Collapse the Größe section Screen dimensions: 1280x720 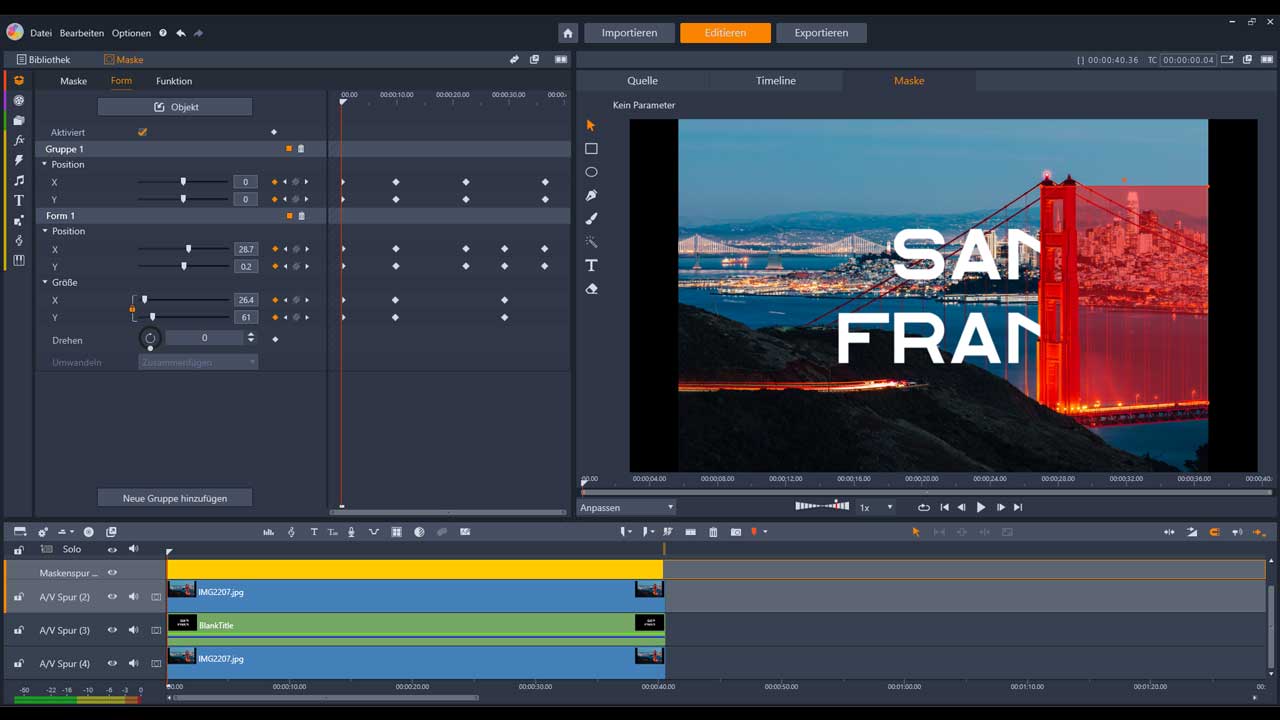point(45,282)
